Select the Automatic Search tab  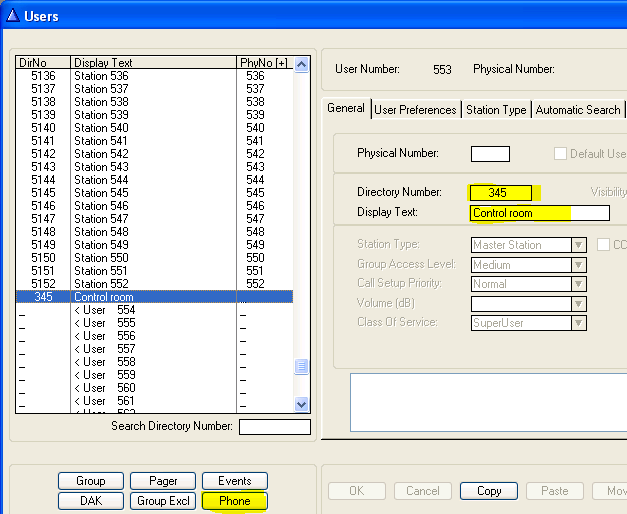pyautogui.click(x=578, y=110)
